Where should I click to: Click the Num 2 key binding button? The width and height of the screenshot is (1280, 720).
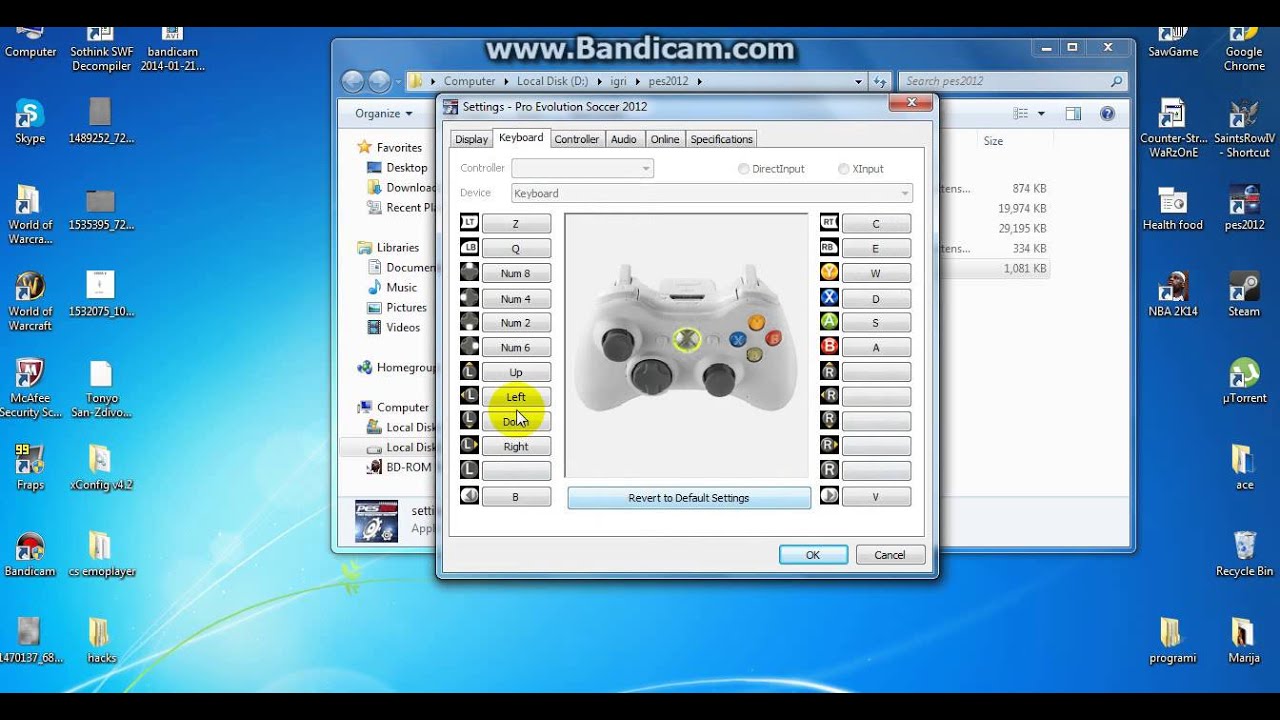pos(516,323)
